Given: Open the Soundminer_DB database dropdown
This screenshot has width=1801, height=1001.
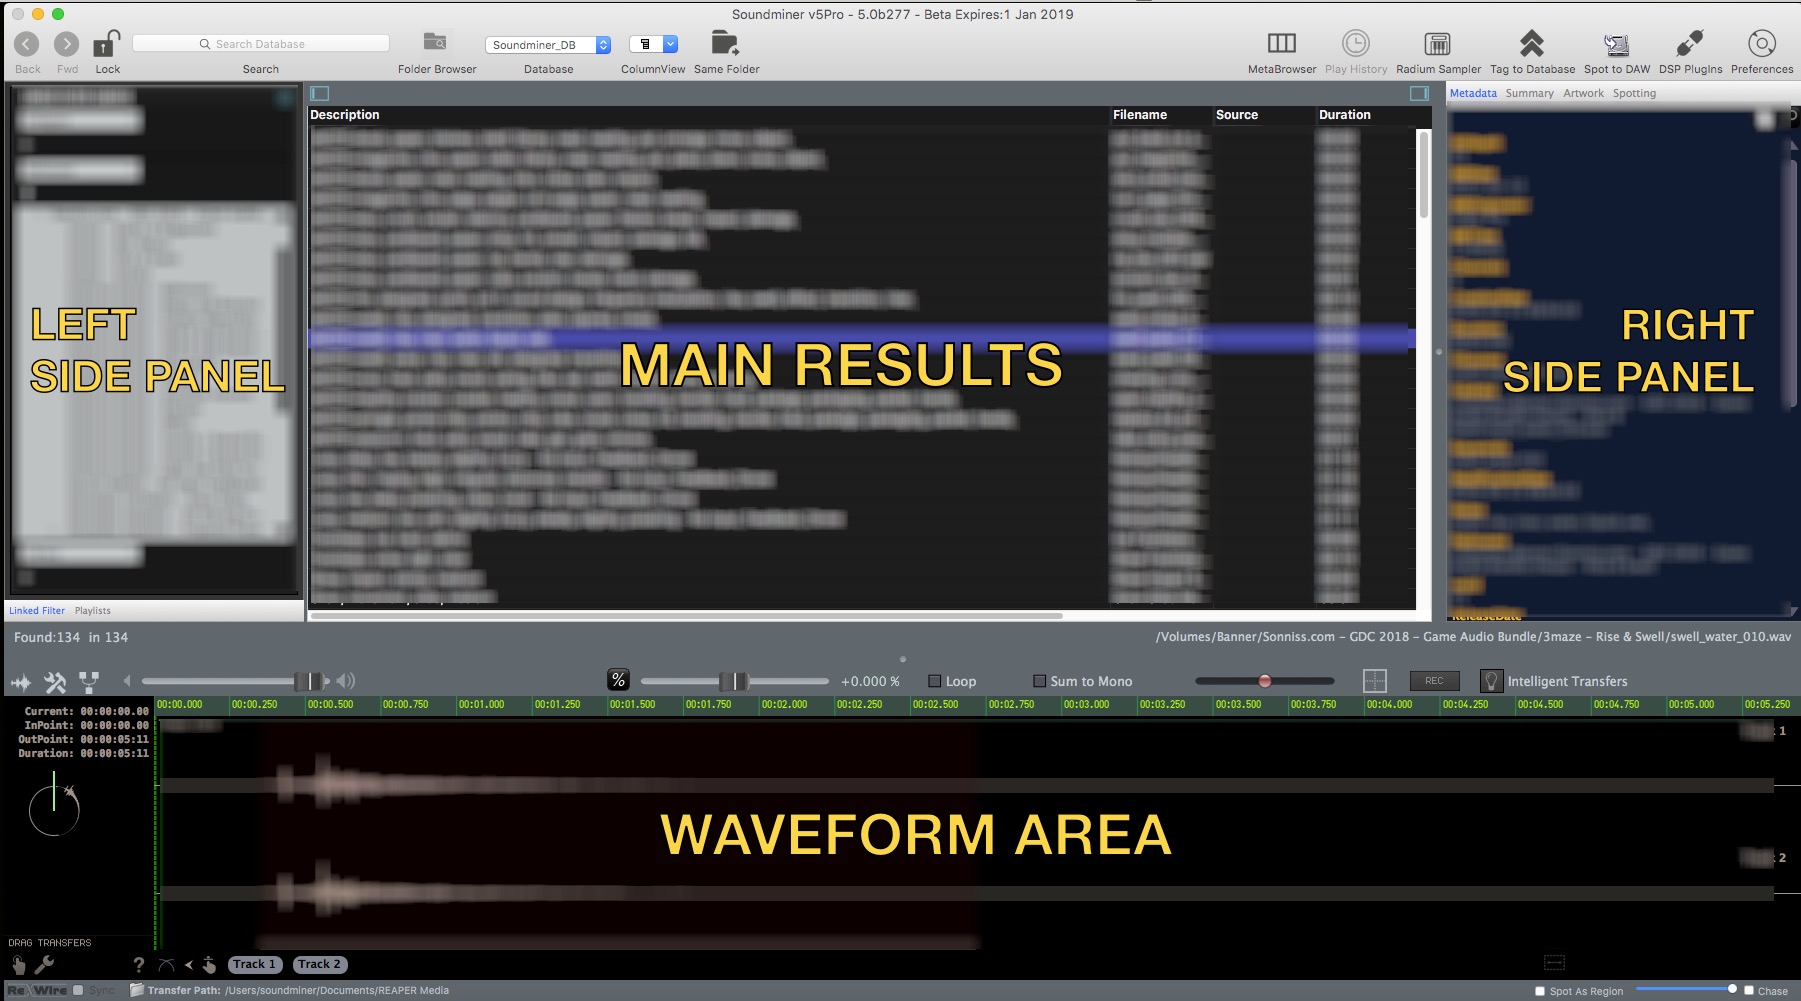Looking at the screenshot, I should click(547, 44).
